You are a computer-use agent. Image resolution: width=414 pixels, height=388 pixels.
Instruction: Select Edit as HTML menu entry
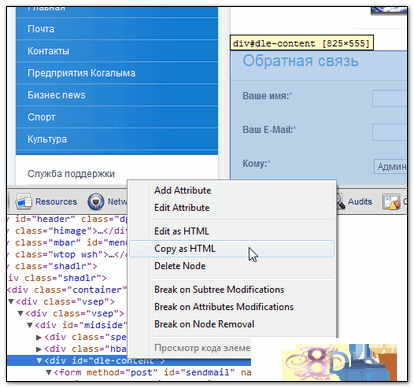[181, 231]
